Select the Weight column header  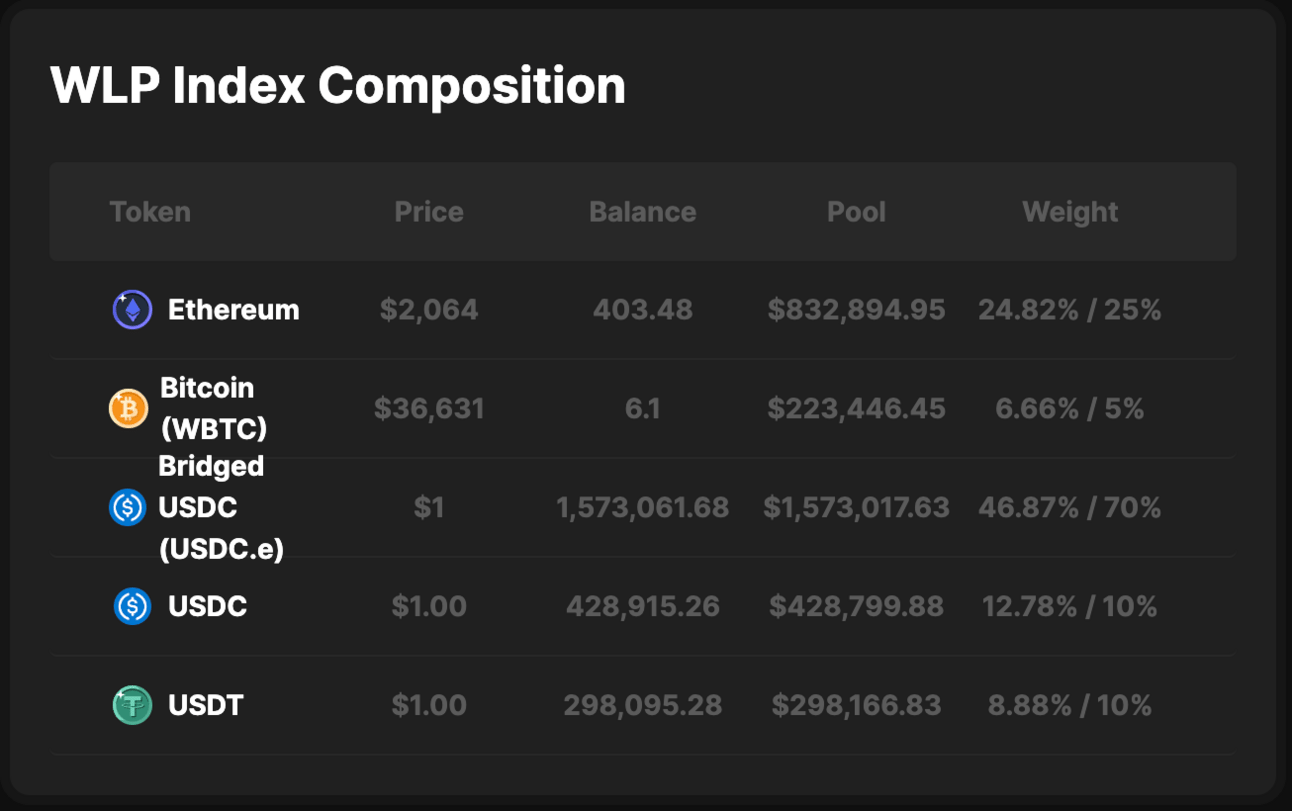(x=1070, y=212)
